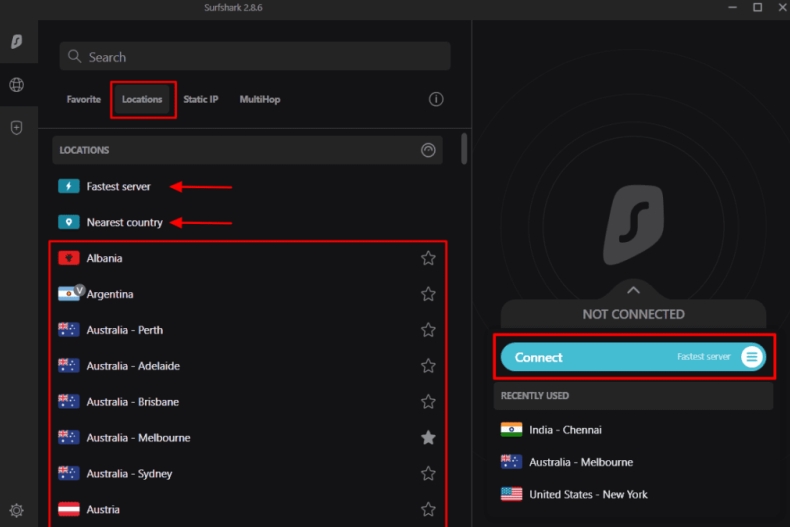Viewport: 790px width, 527px height.
Task: Select India - Chennai from recently used
Action: tap(565, 430)
